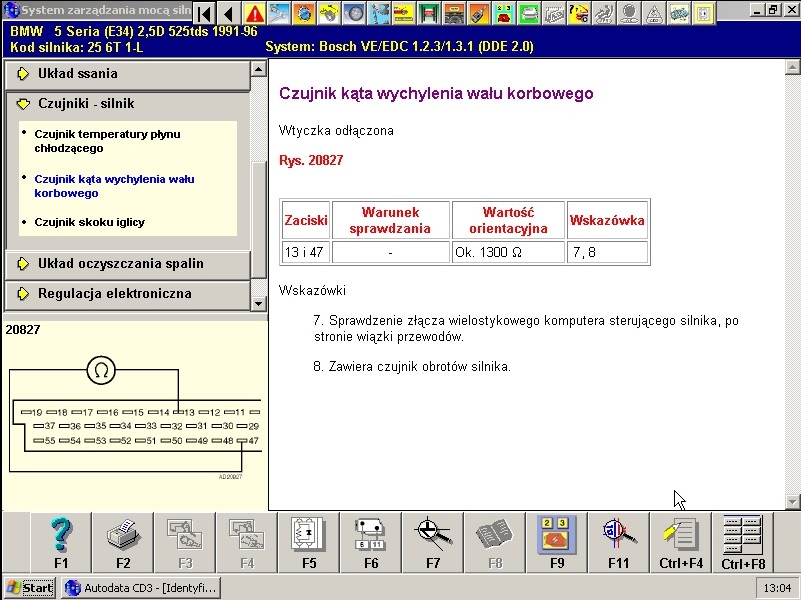Click the red warning triangle toolbar icon
This screenshot has height=601, width=804.
[254, 14]
